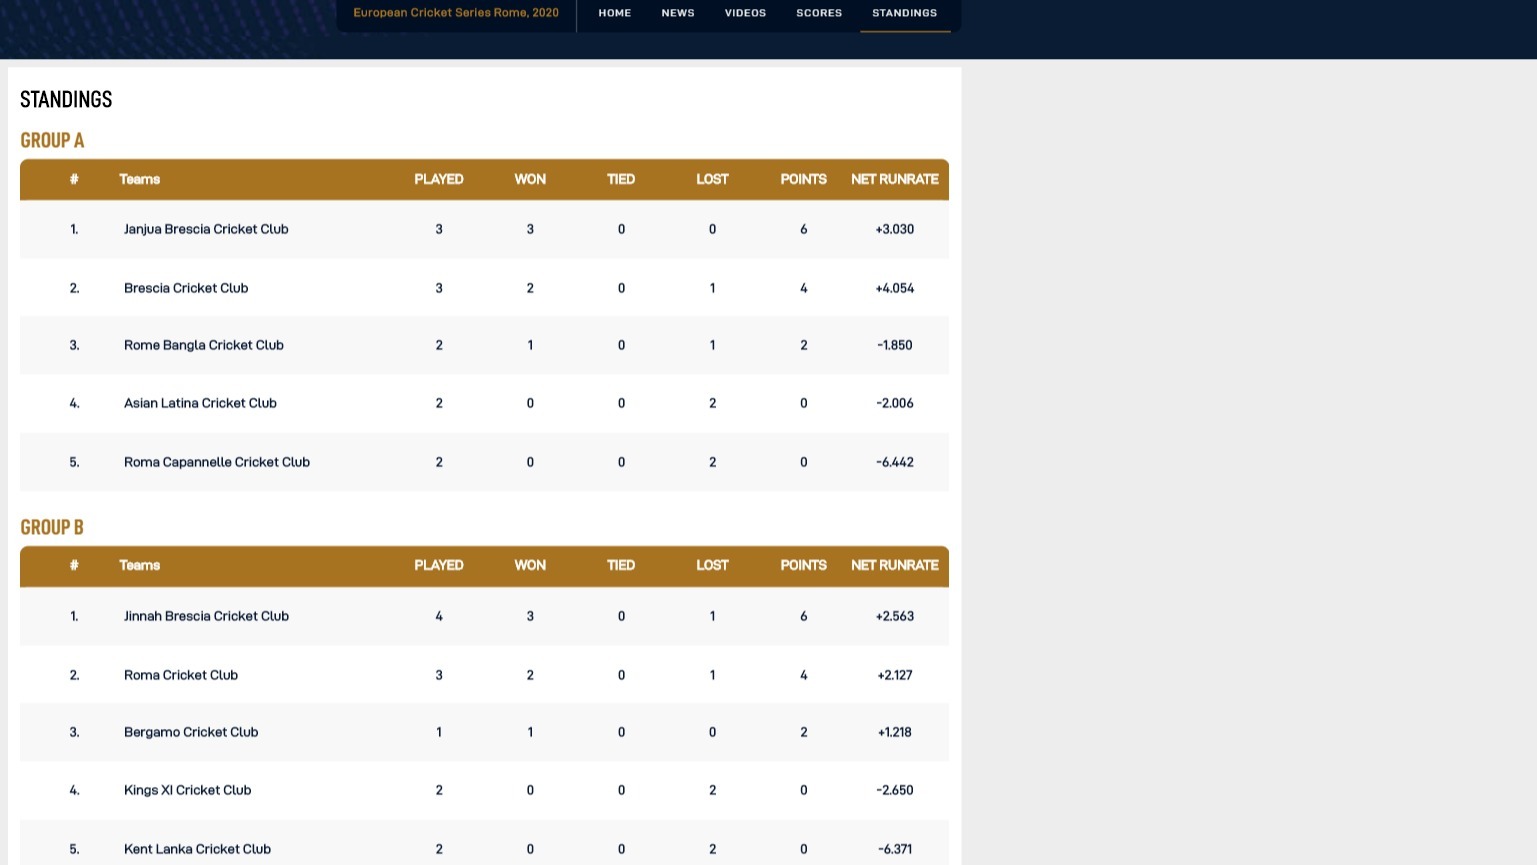Click Jinnah Brescia Cricket Club team name
This screenshot has height=865, width=1537.
(x=206, y=616)
